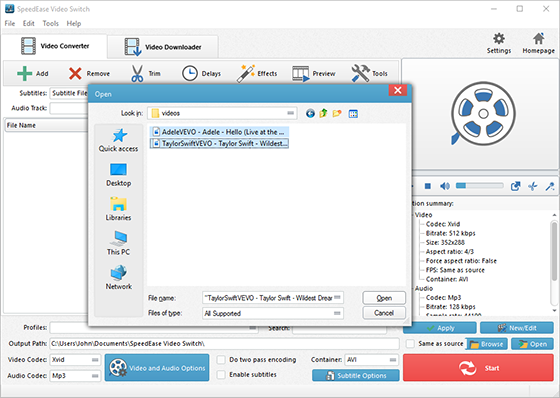The image size is (560, 398).
Task: Click Codec: Xvid in summary tree
Action: (443, 224)
